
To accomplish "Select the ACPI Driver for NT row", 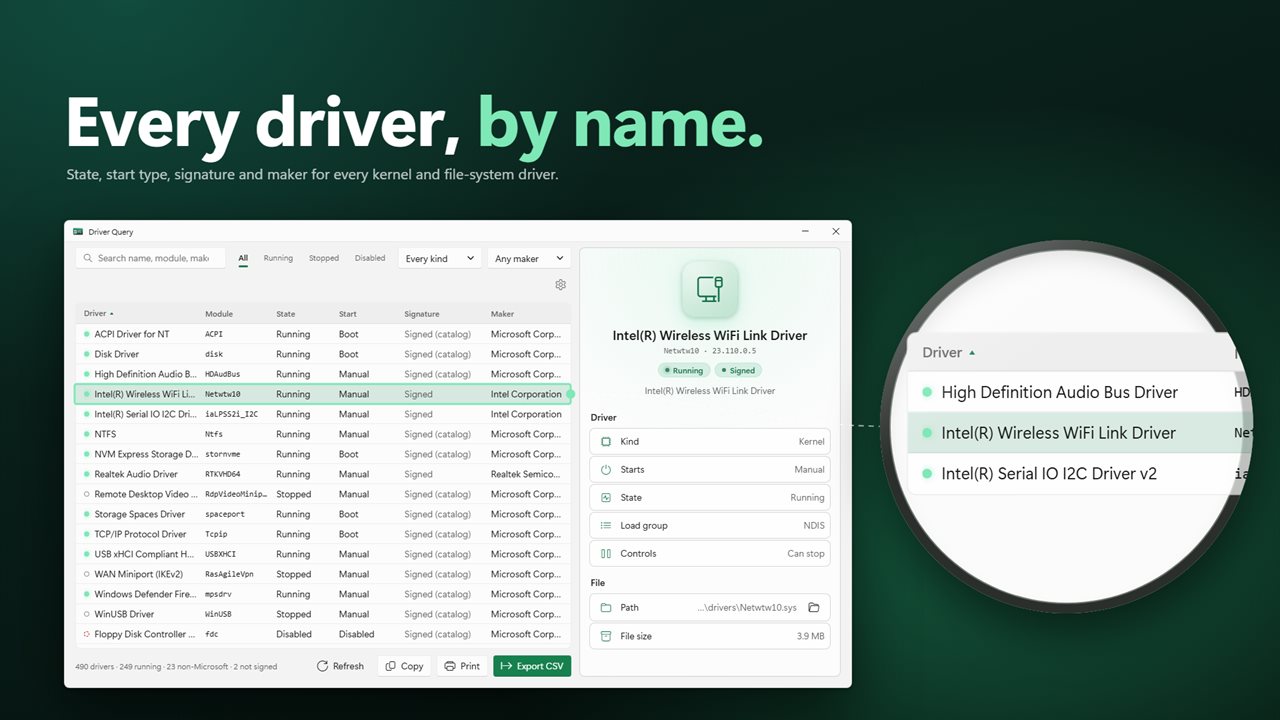I will click(x=323, y=334).
